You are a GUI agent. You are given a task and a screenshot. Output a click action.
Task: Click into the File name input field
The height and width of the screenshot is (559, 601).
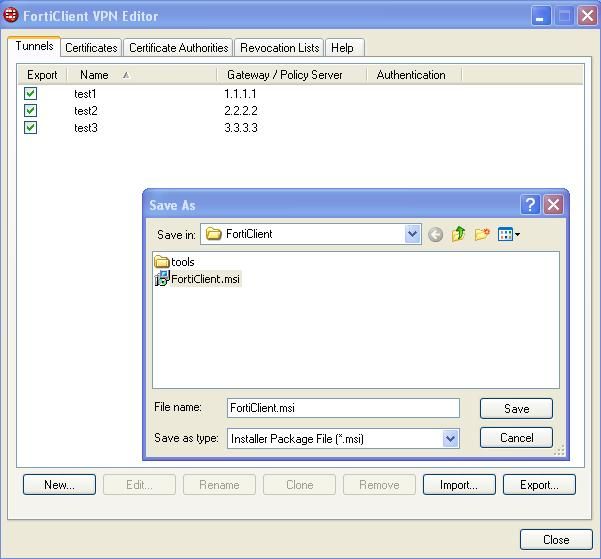(343, 408)
